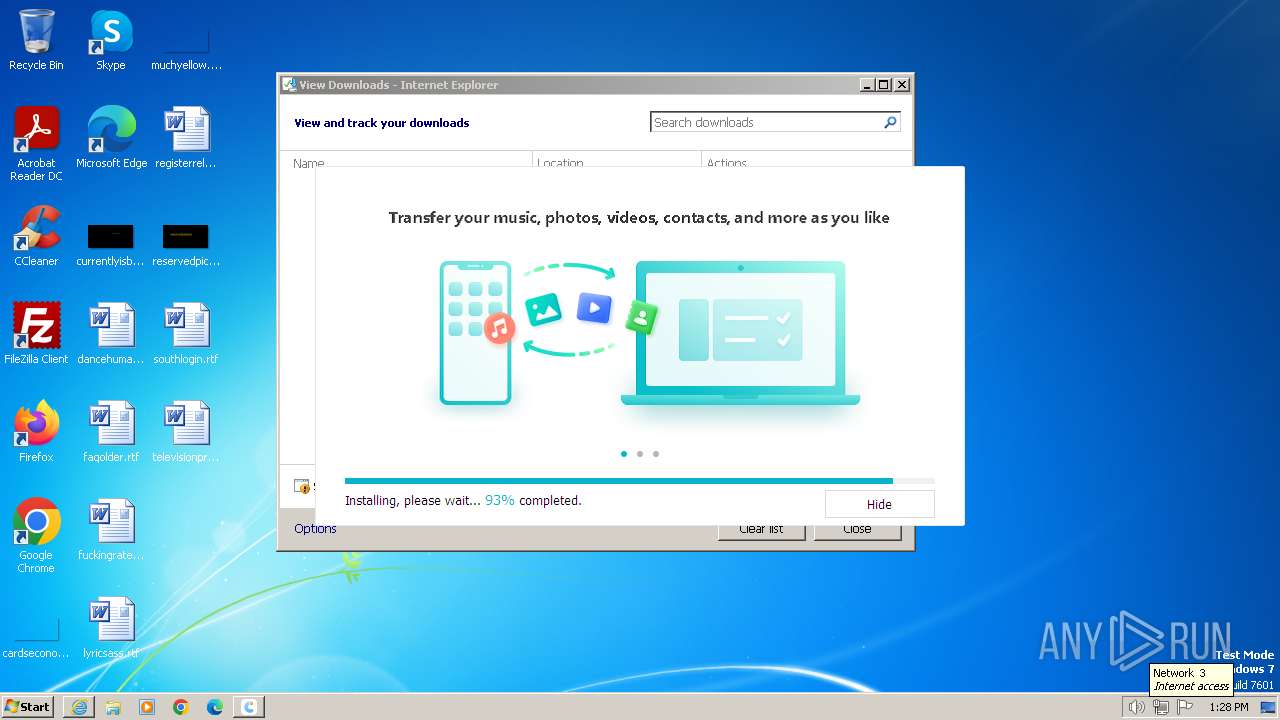Click the installer progress bar
This screenshot has height=720, width=1280.
point(639,481)
